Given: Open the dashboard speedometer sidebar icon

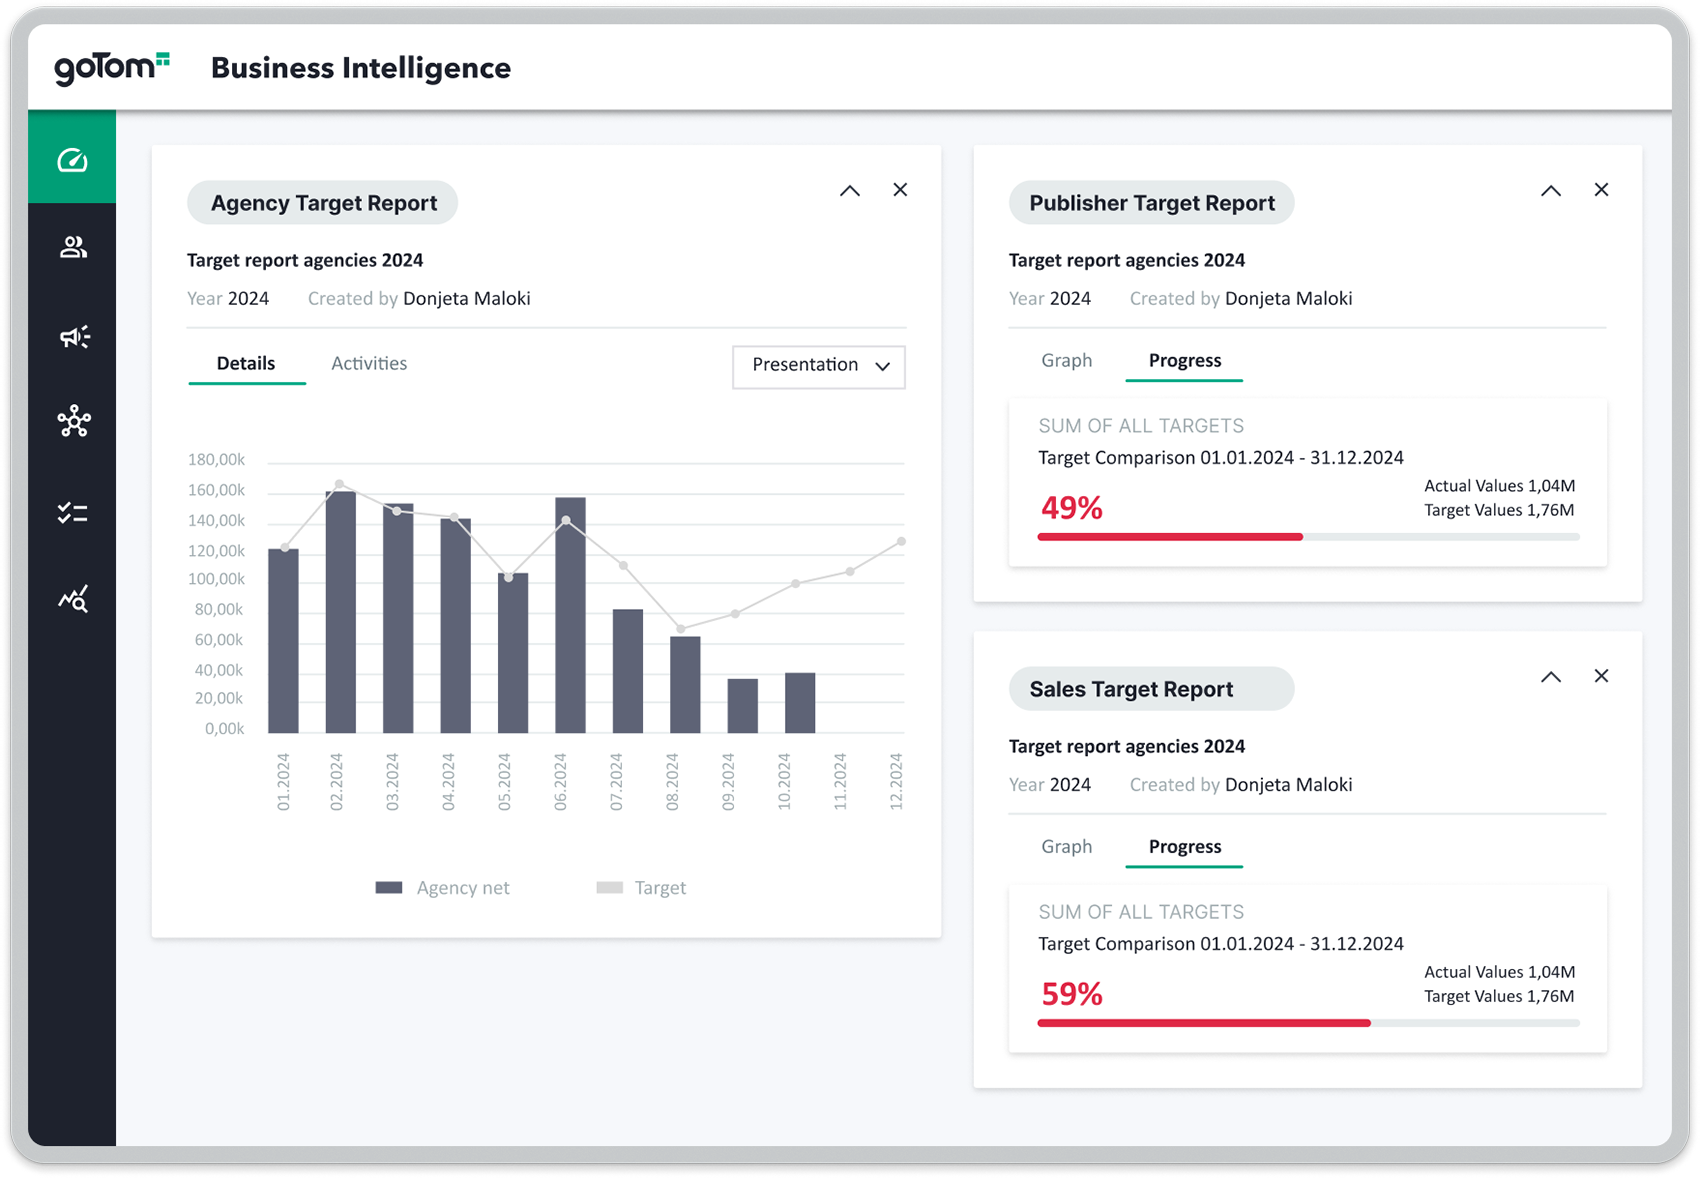Looking at the screenshot, I should pos(72,159).
